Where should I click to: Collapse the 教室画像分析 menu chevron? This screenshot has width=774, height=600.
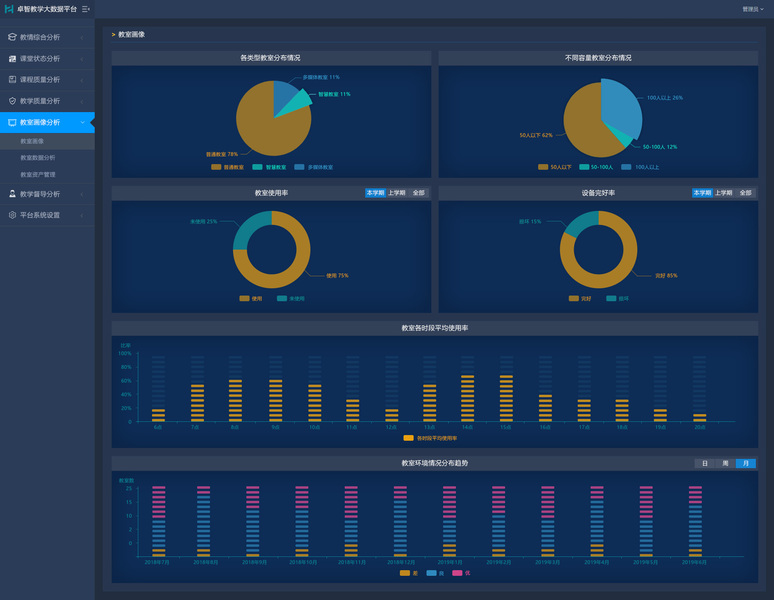tap(82, 122)
